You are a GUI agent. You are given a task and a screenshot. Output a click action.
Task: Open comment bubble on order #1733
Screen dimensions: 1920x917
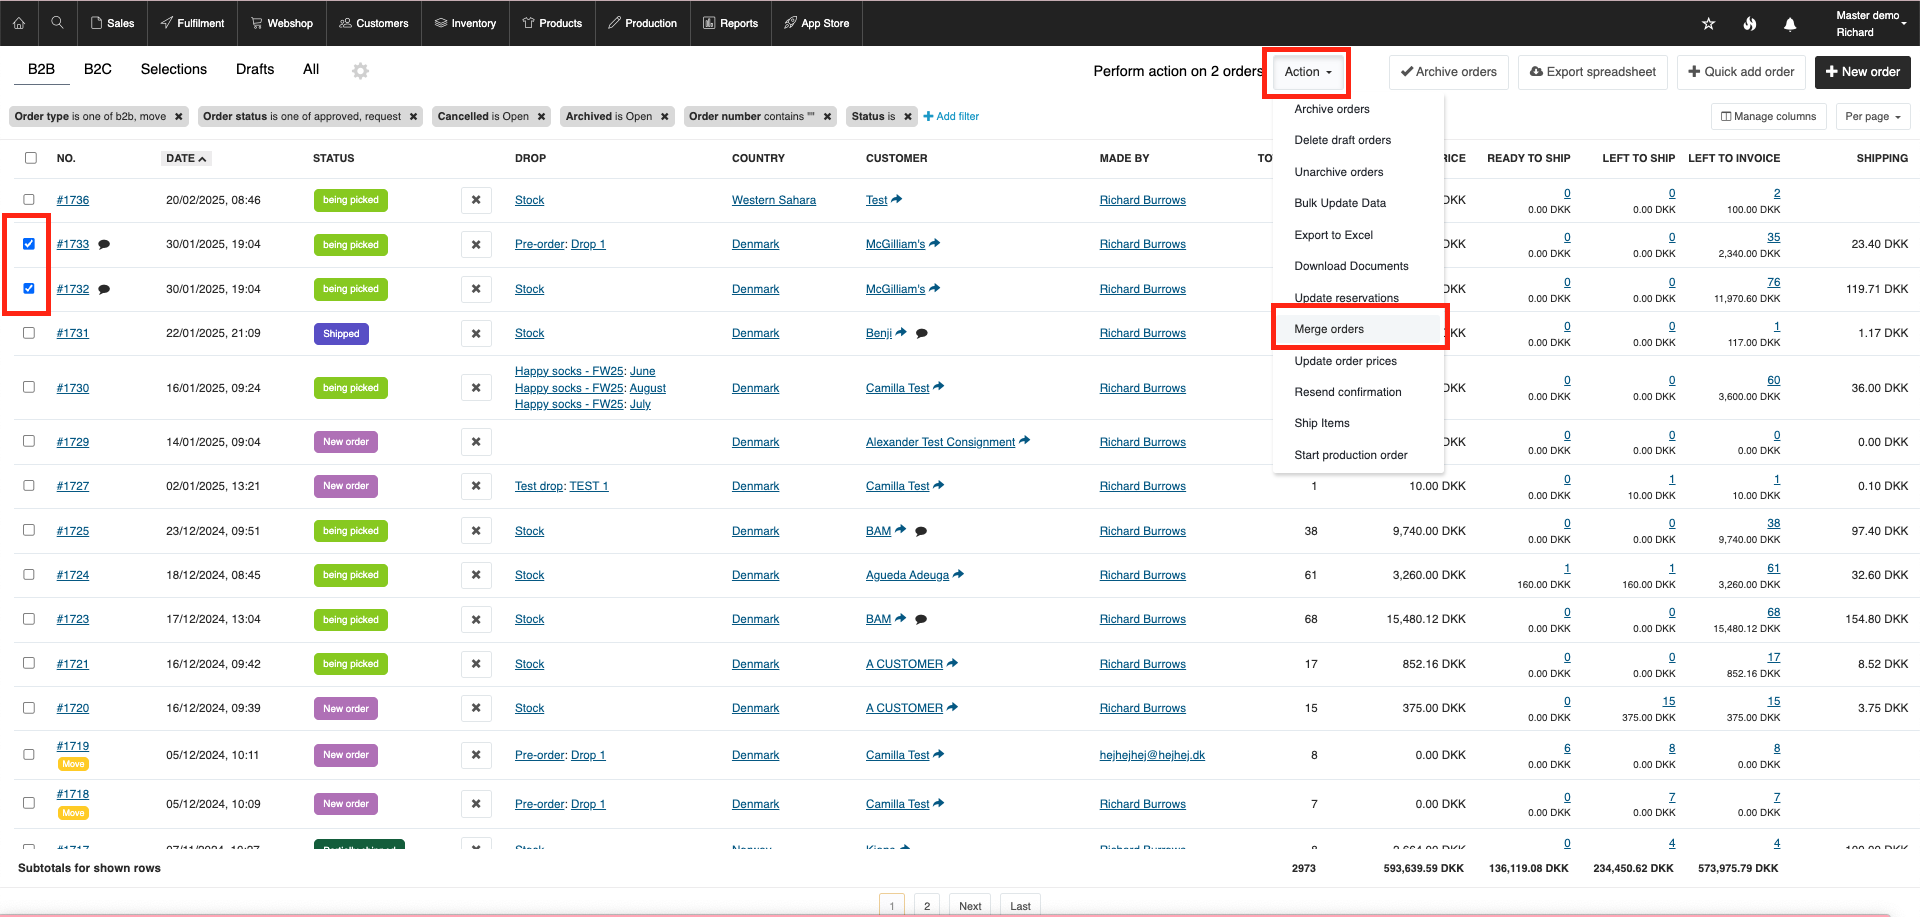click(x=104, y=244)
